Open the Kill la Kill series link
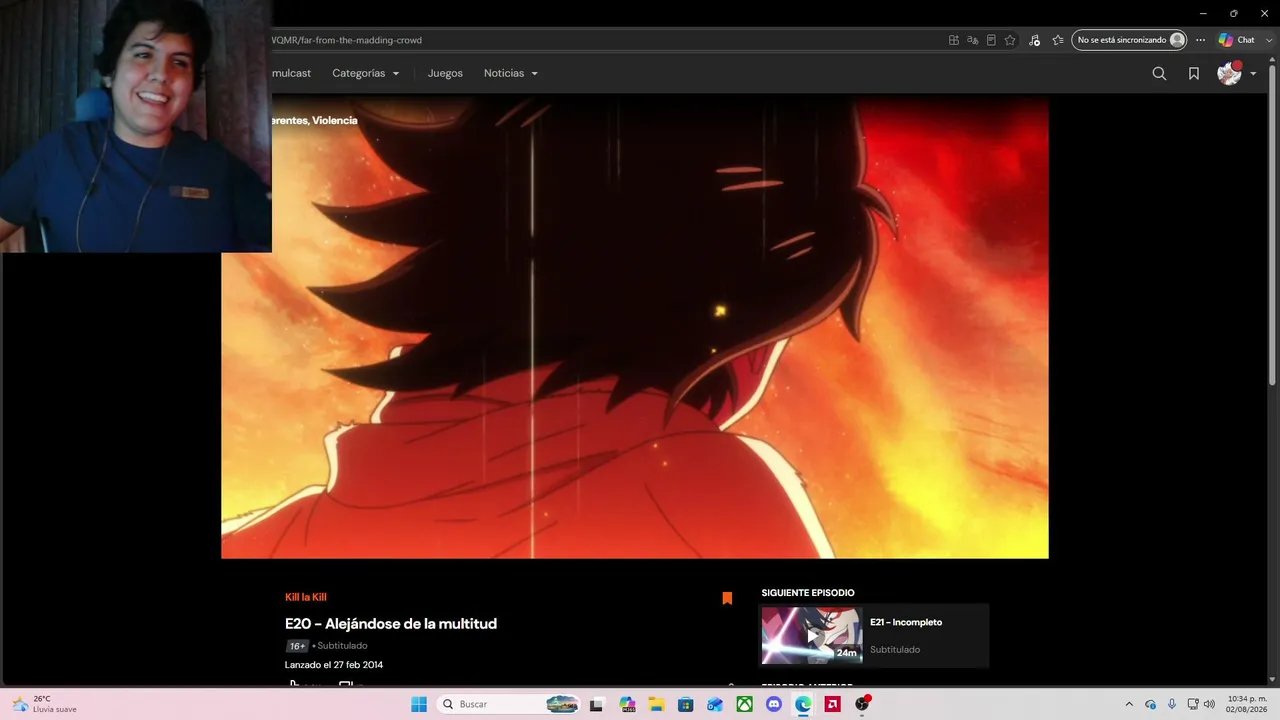 click(306, 597)
